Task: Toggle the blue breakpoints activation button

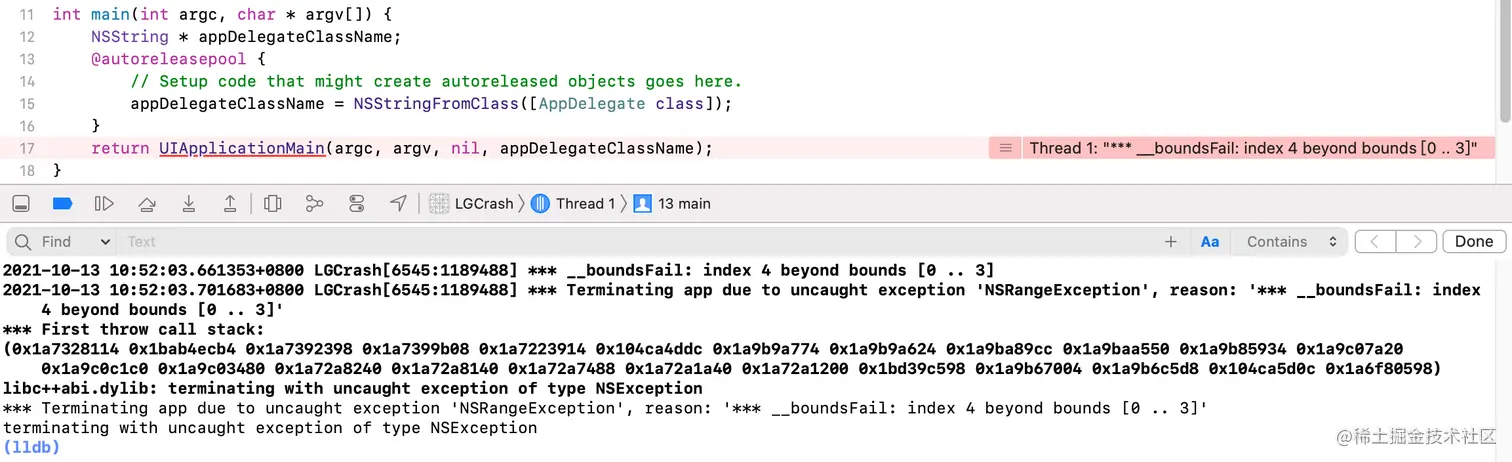Action: [x=62, y=204]
